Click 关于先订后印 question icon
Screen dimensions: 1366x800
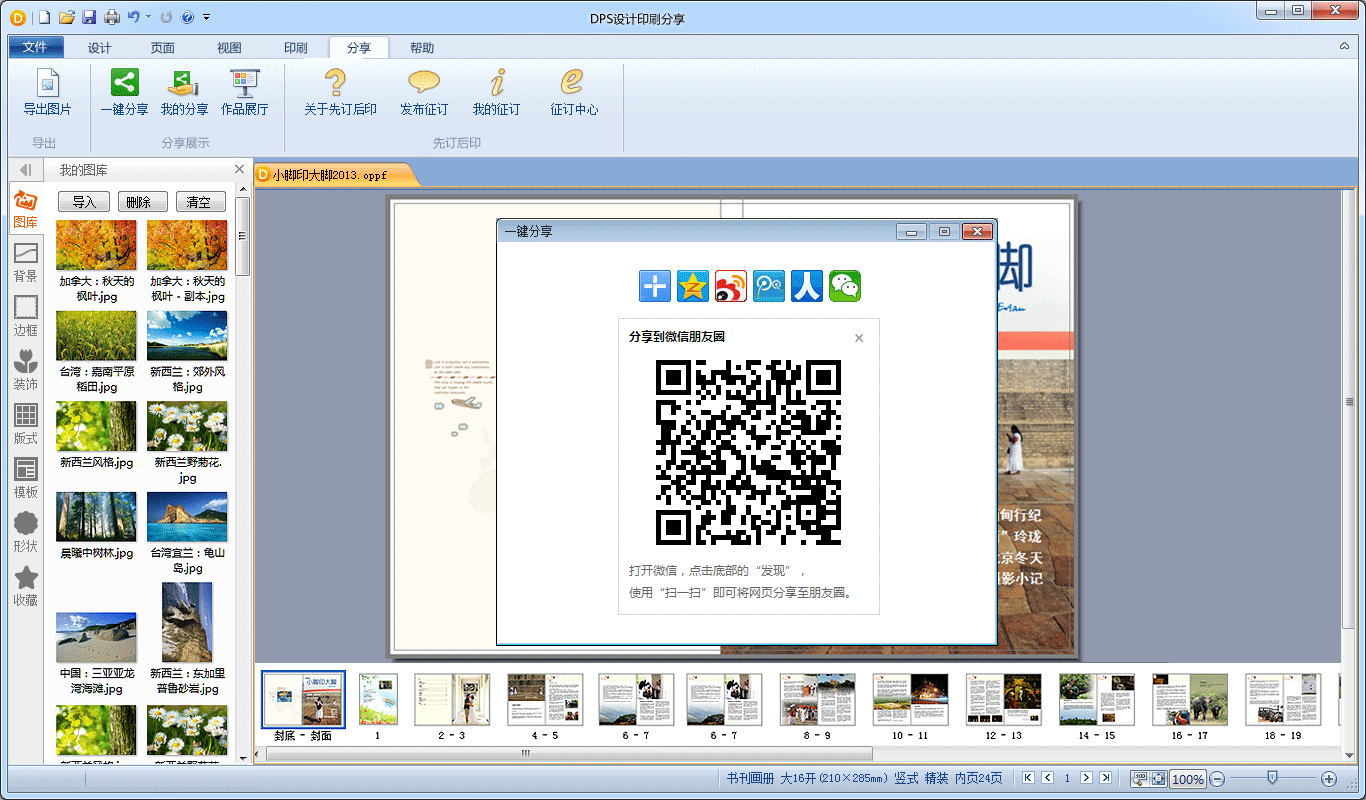pyautogui.click(x=340, y=92)
